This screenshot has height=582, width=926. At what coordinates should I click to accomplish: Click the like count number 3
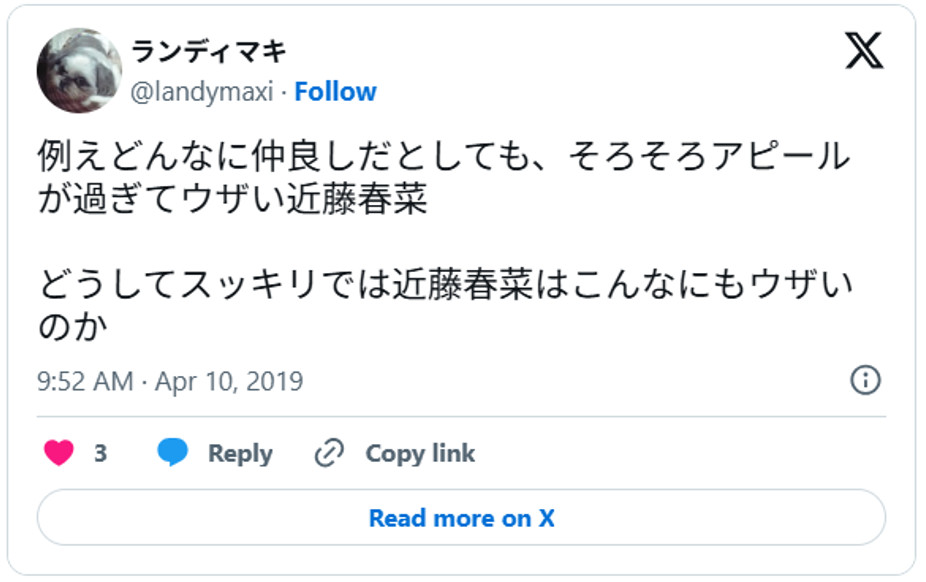[x=100, y=453]
